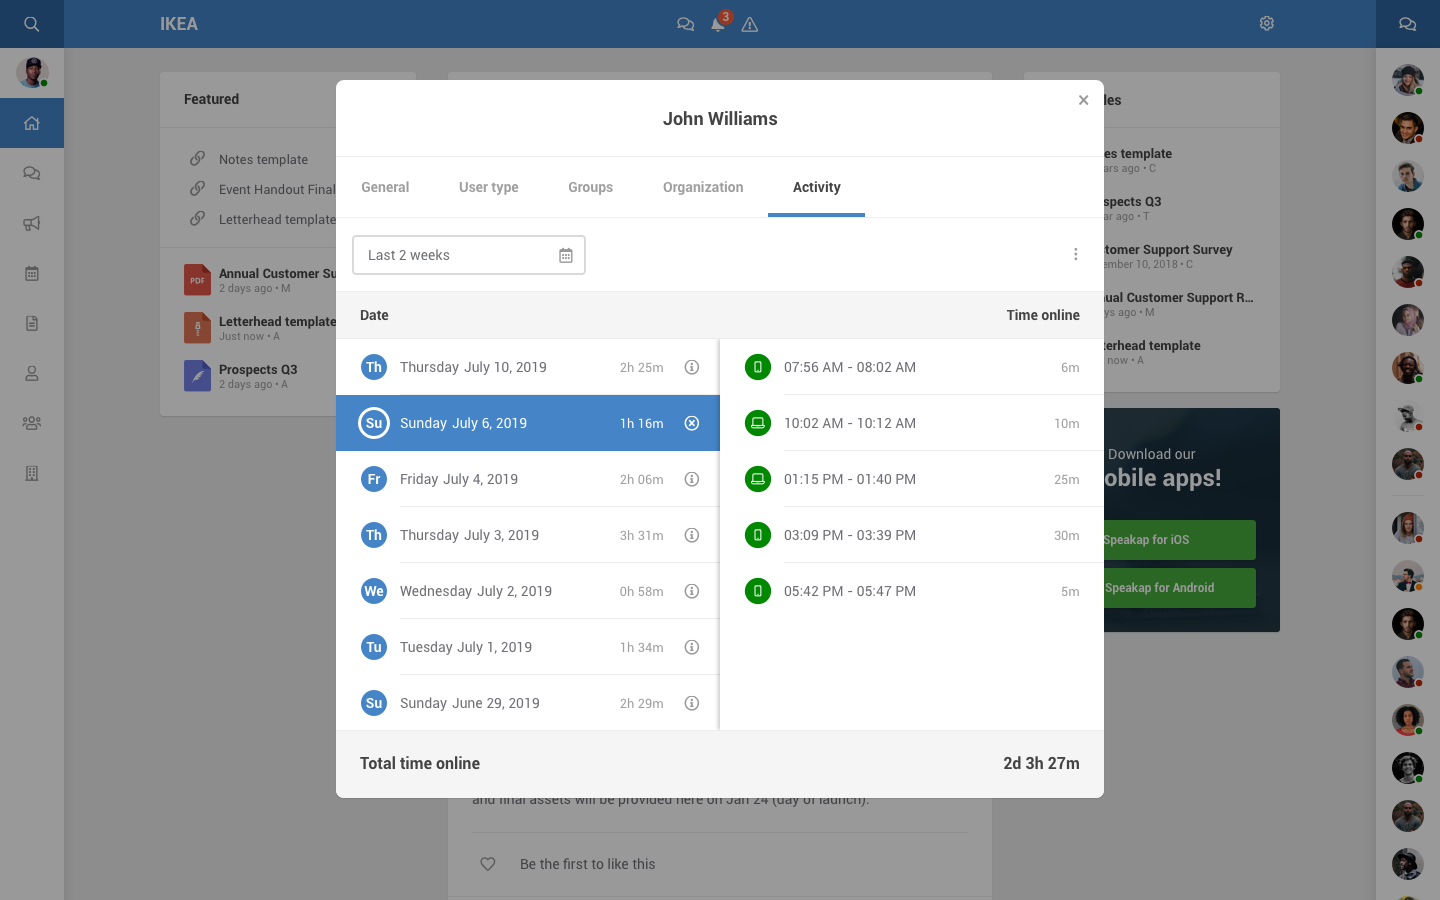Show details for Thursday July 3, 2019
The height and width of the screenshot is (900, 1440).
tap(692, 535)
